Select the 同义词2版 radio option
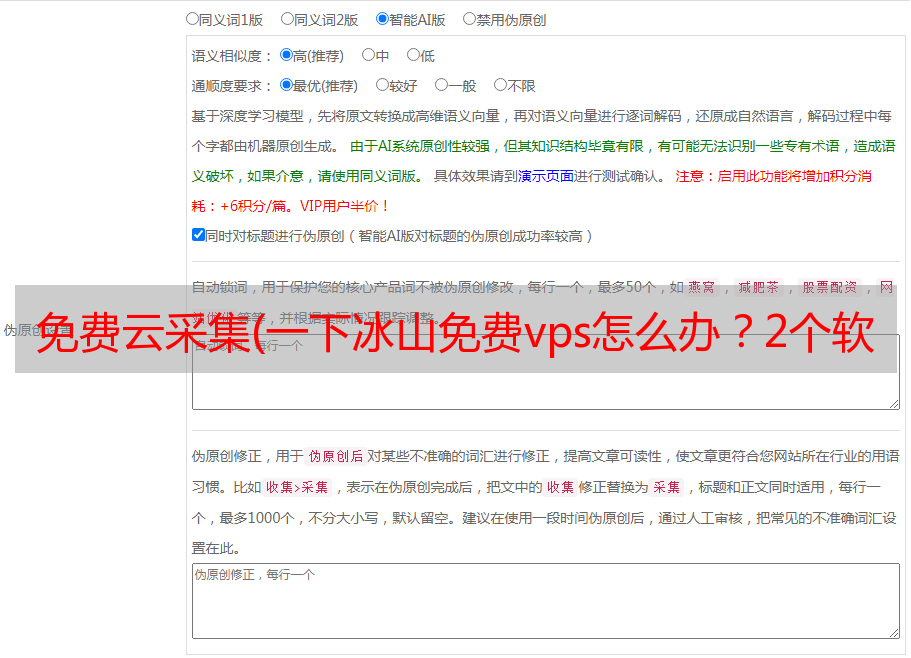The image size is (911, 658). [x=287, y=19]
